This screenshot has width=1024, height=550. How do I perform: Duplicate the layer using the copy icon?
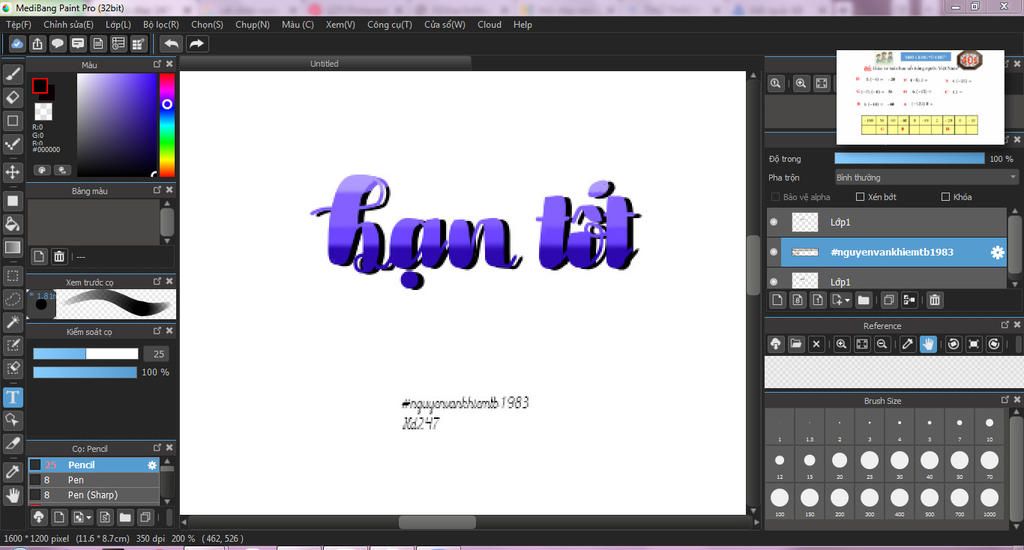[888, 300]
